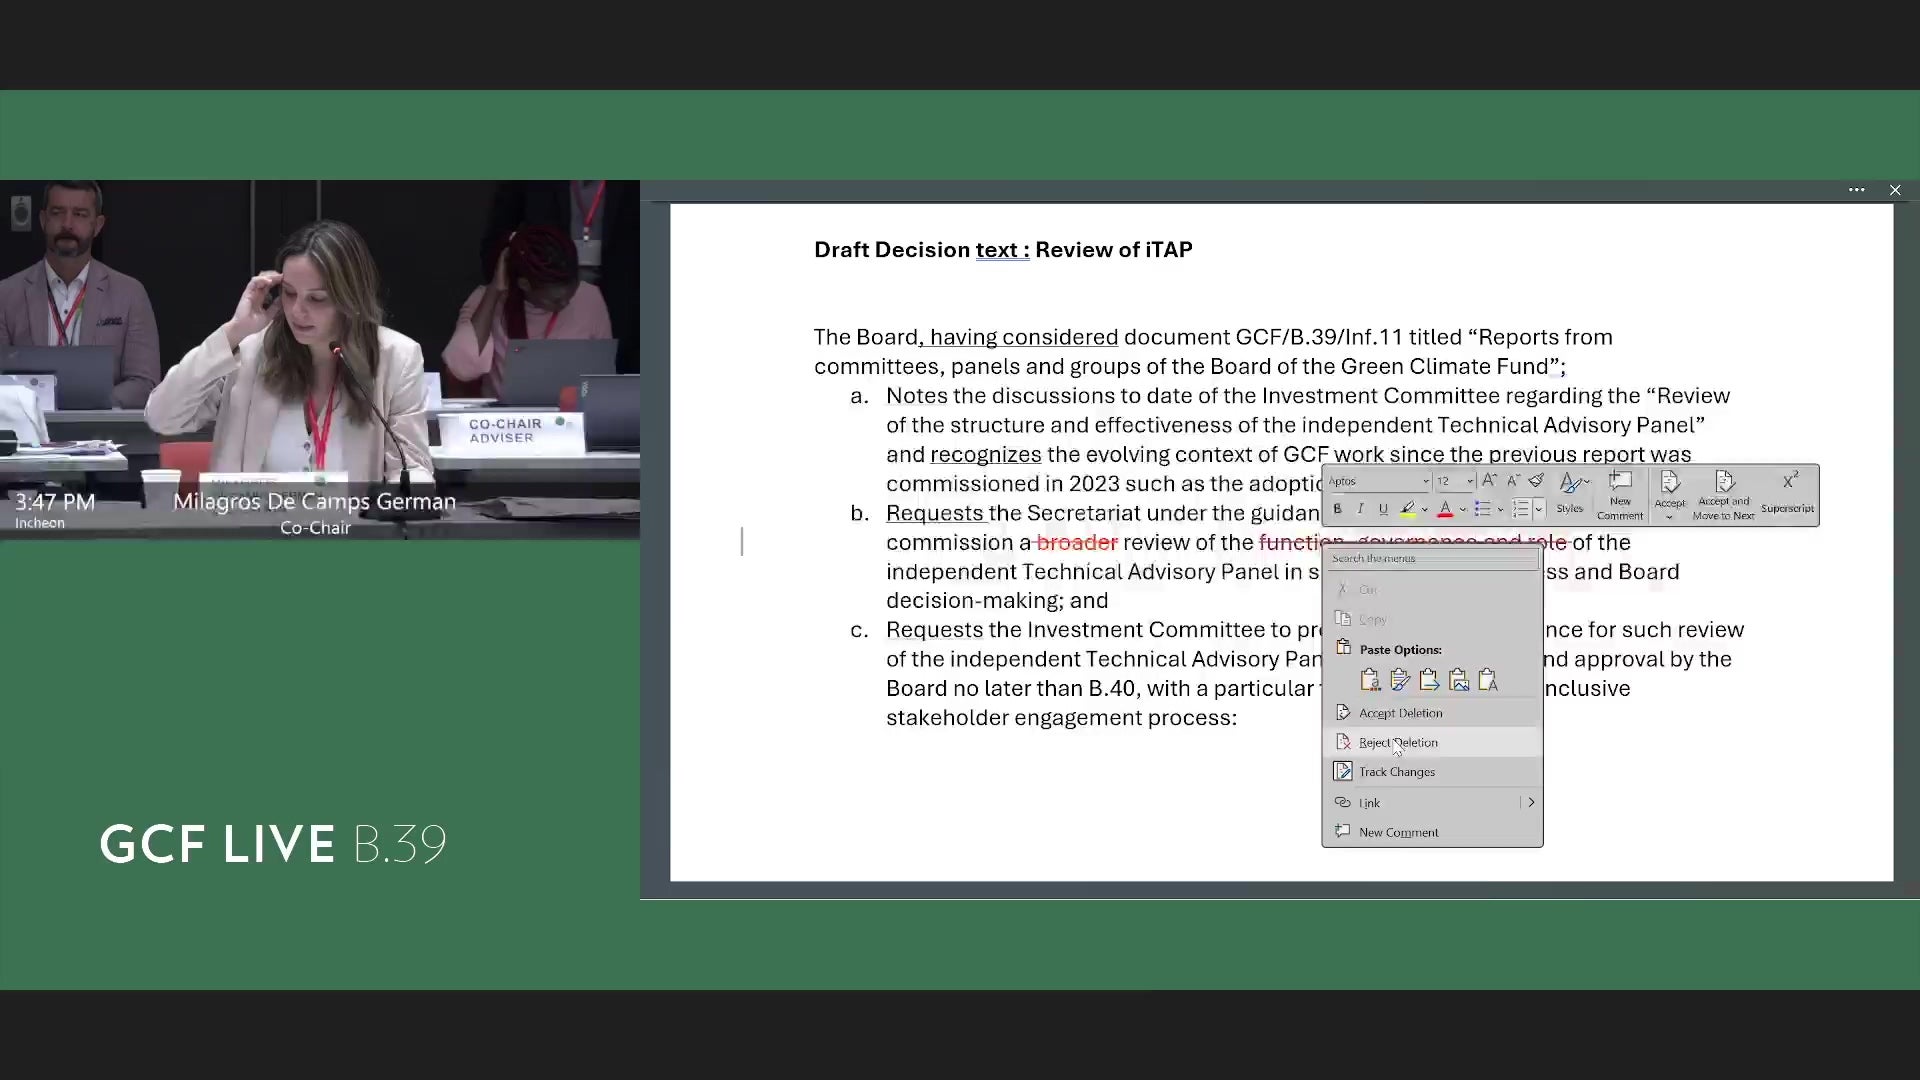The width and height of the screenshot is (1920, 1080).
Task: Toggle Bold in the mini toolbar
Action: (1337, 509)
